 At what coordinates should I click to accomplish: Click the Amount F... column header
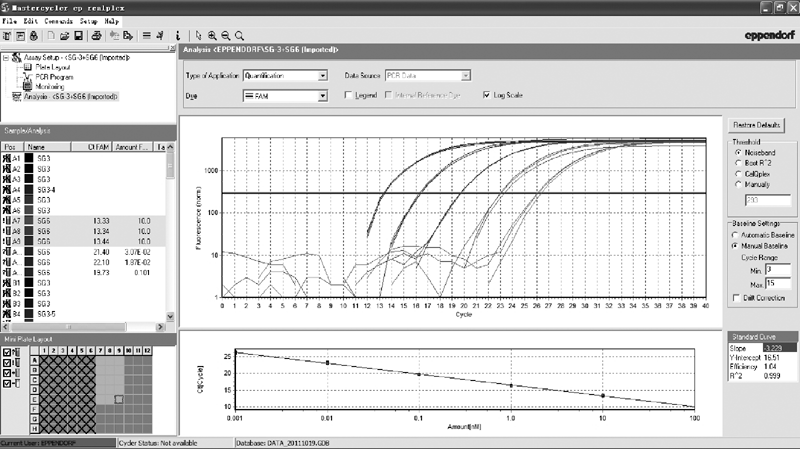pos(132,147)
